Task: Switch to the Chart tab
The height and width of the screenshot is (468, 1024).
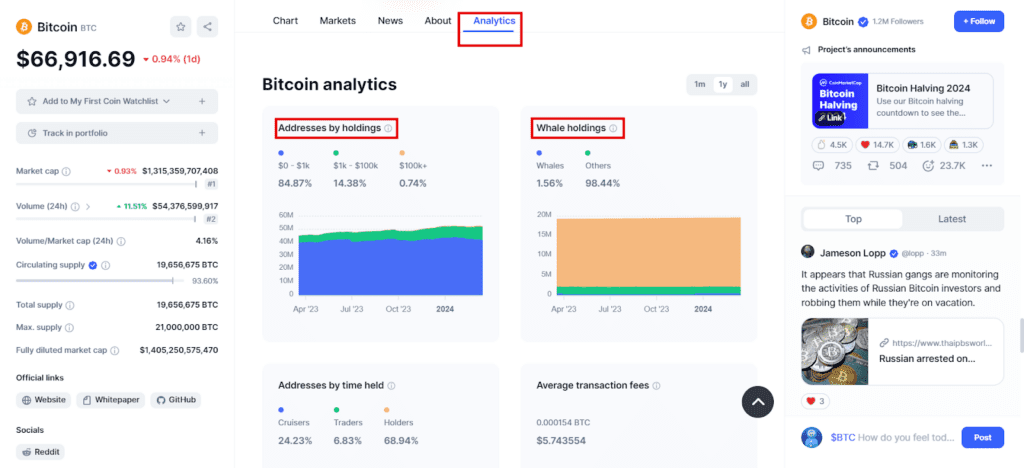Action: (285, 20)
